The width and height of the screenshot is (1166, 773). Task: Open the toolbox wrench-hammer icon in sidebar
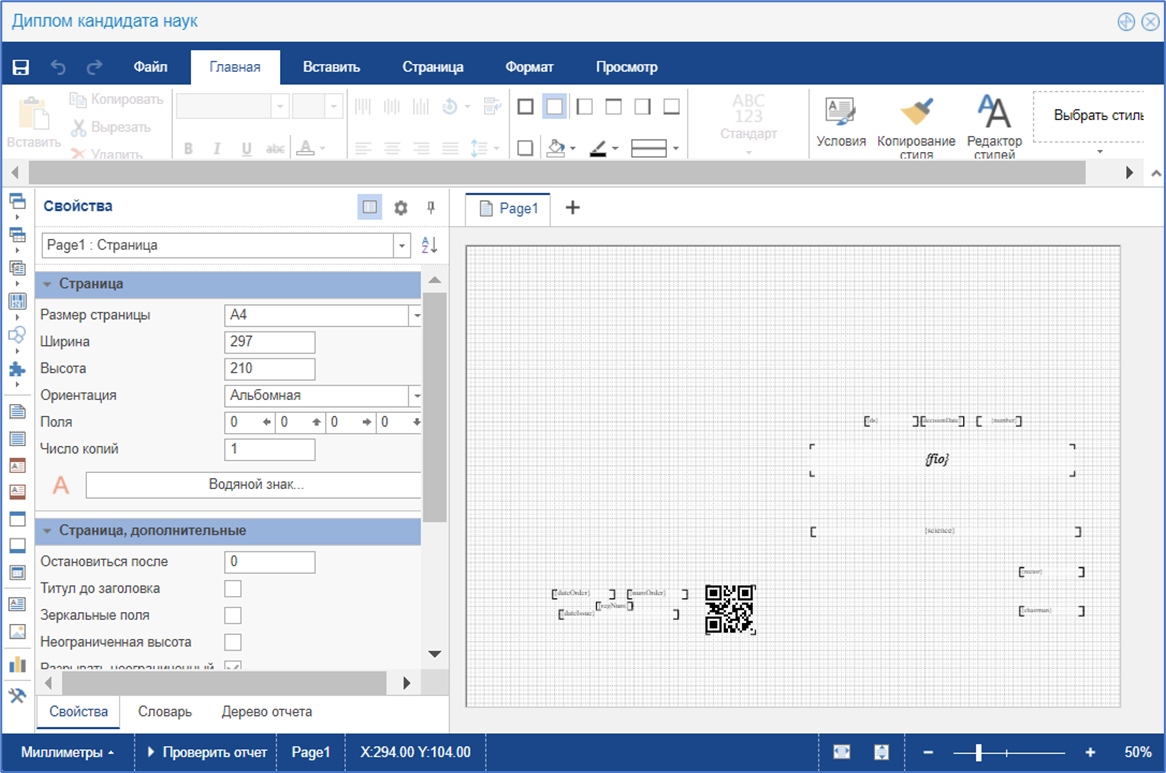(x=17, y=696)
